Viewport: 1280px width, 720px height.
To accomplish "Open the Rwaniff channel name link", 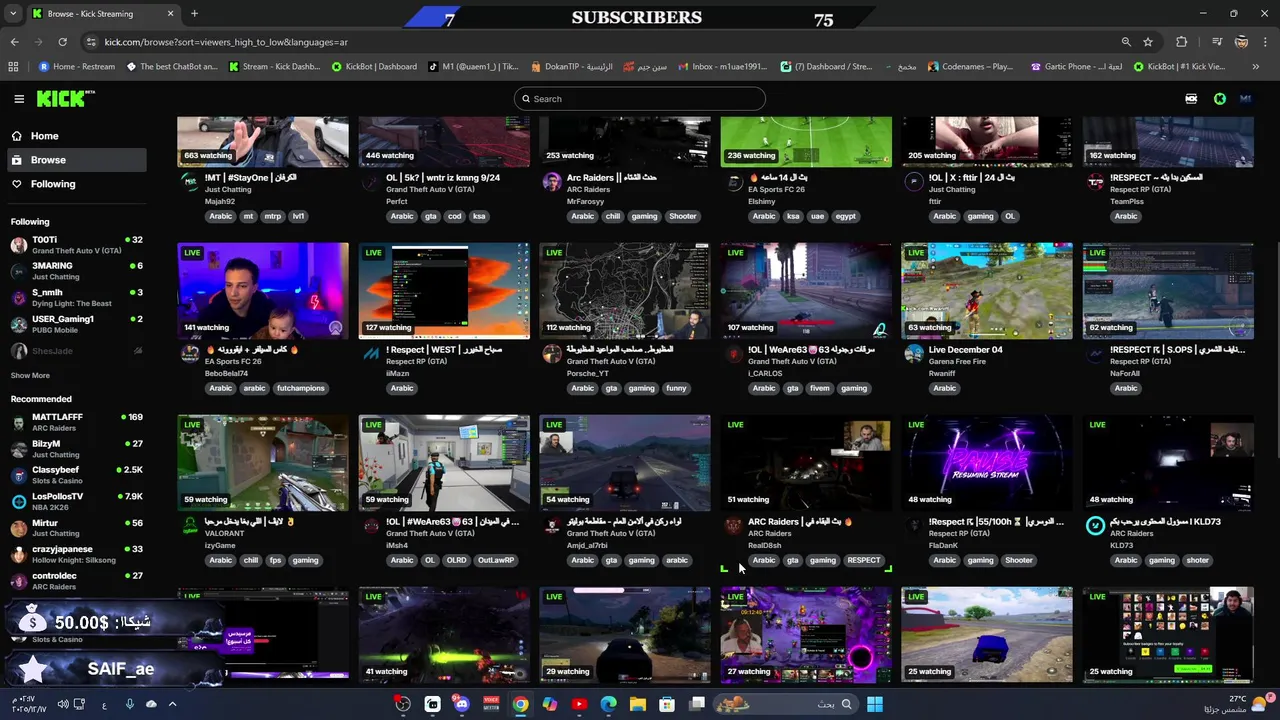I will (x=942, y=374).
